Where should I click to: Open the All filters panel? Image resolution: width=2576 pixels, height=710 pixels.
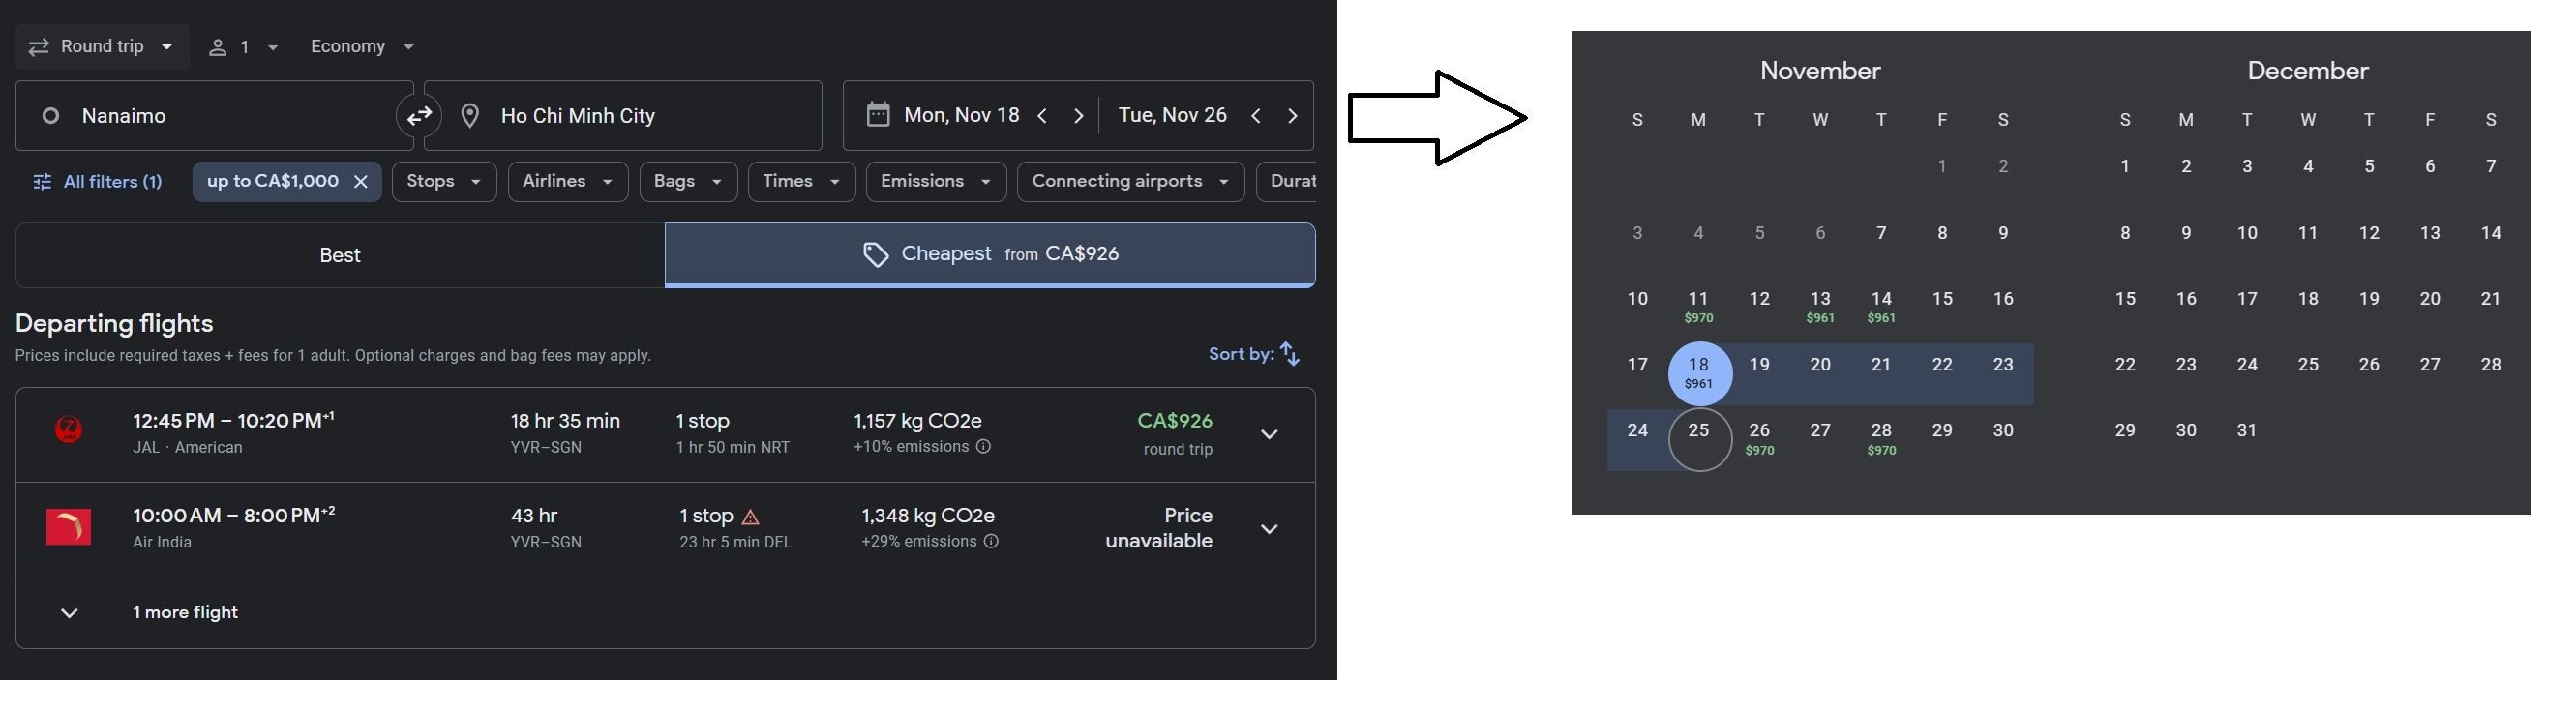[97, 182]
